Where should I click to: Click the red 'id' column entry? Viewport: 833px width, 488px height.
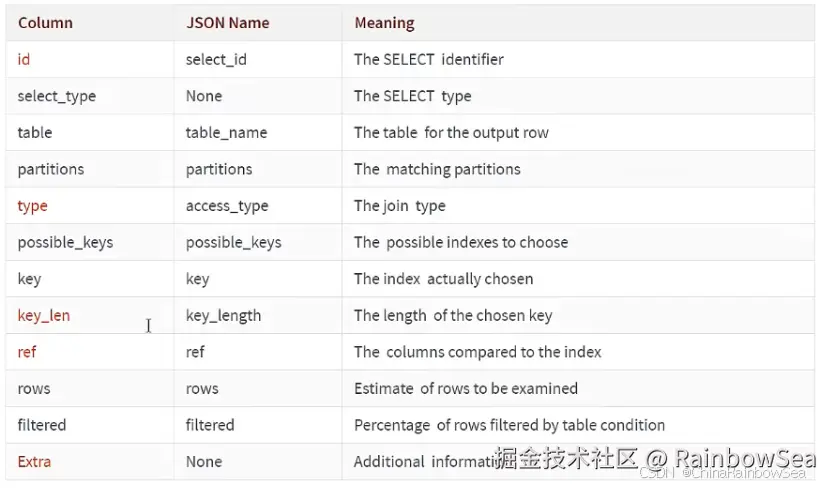click(x=23, y=59)
